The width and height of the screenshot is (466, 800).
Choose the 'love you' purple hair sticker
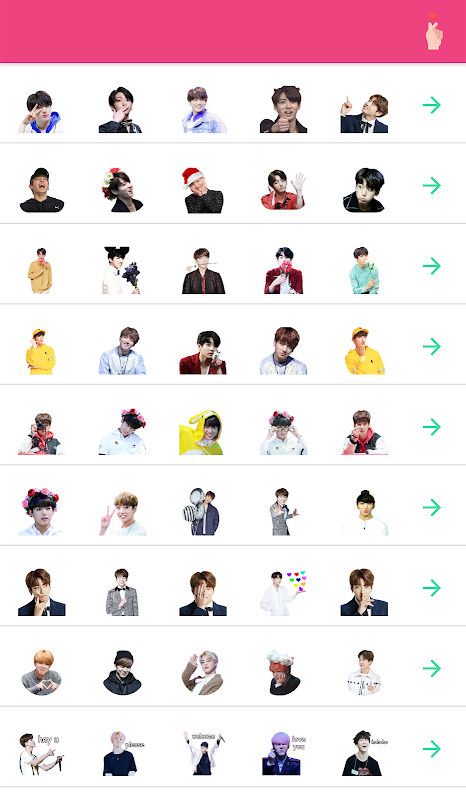click(284, 754)
